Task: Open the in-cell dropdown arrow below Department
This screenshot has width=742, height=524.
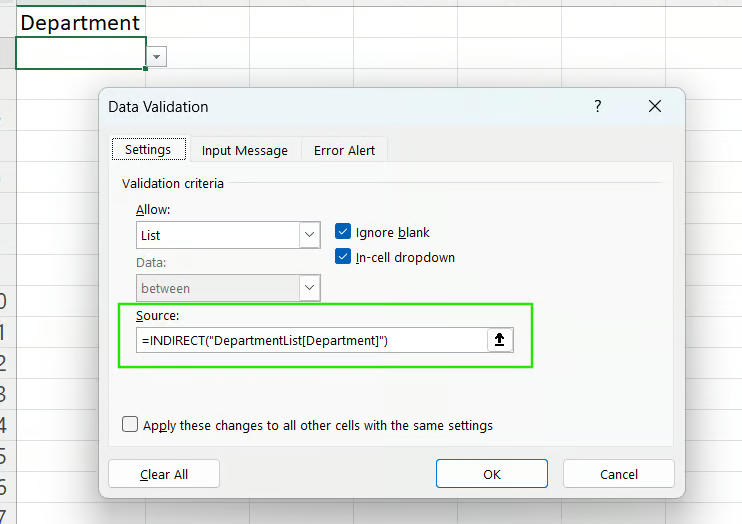Action: click(157, 57)
